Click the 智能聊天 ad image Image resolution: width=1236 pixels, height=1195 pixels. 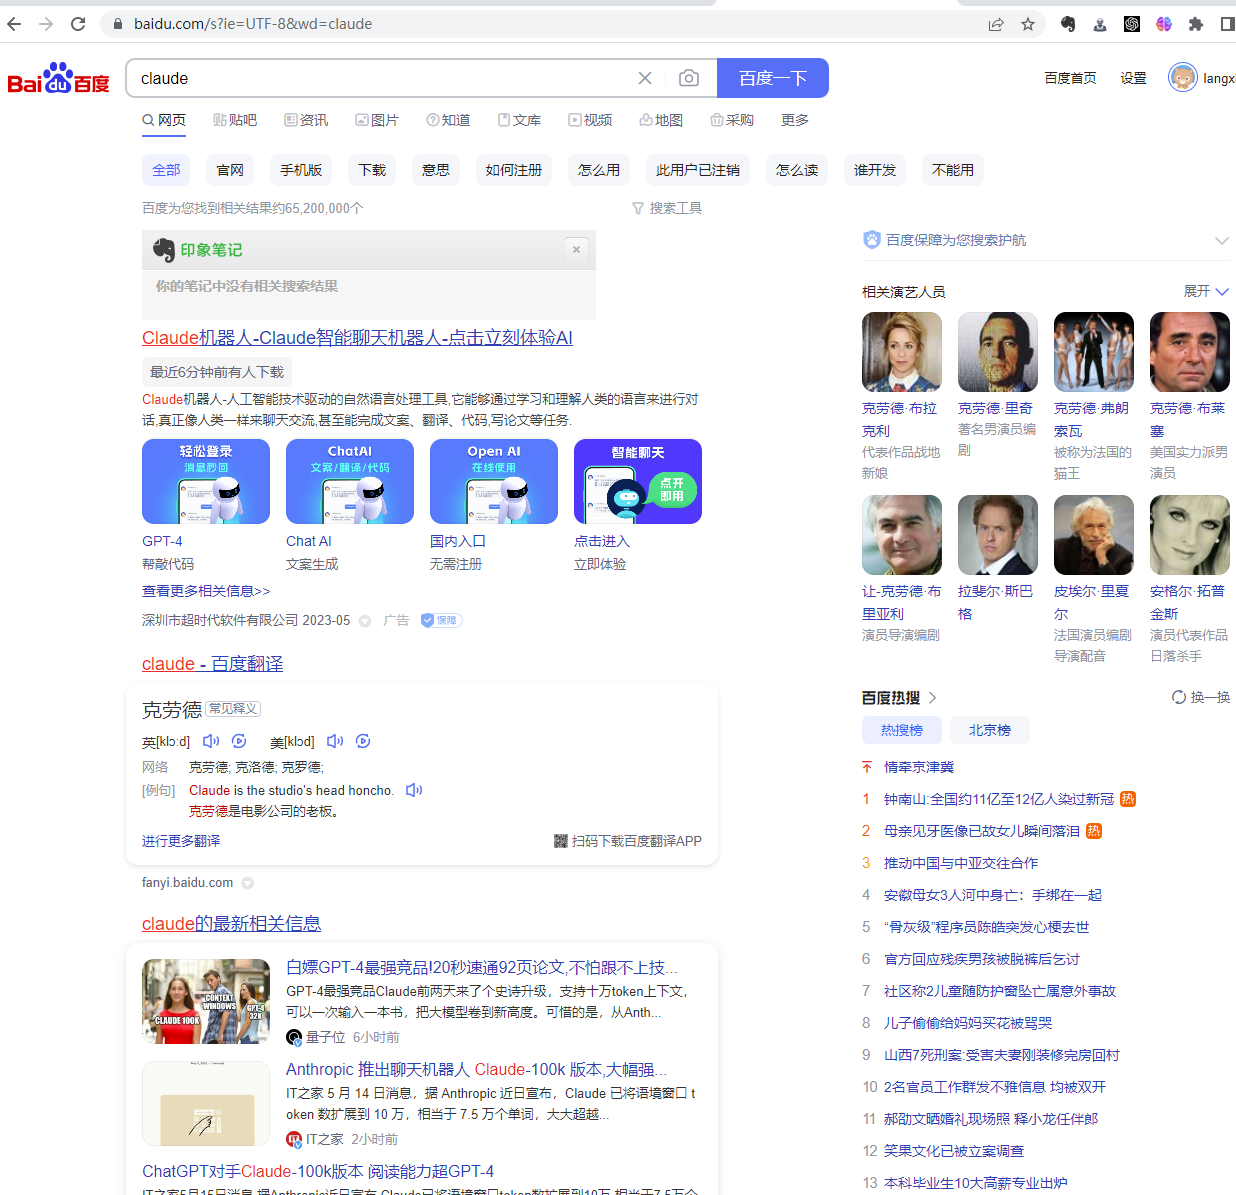pos(638,482)
